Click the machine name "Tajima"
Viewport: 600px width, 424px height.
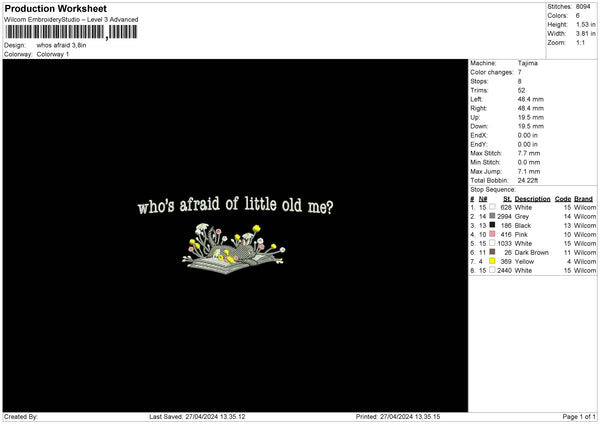(x=528, y=63)
